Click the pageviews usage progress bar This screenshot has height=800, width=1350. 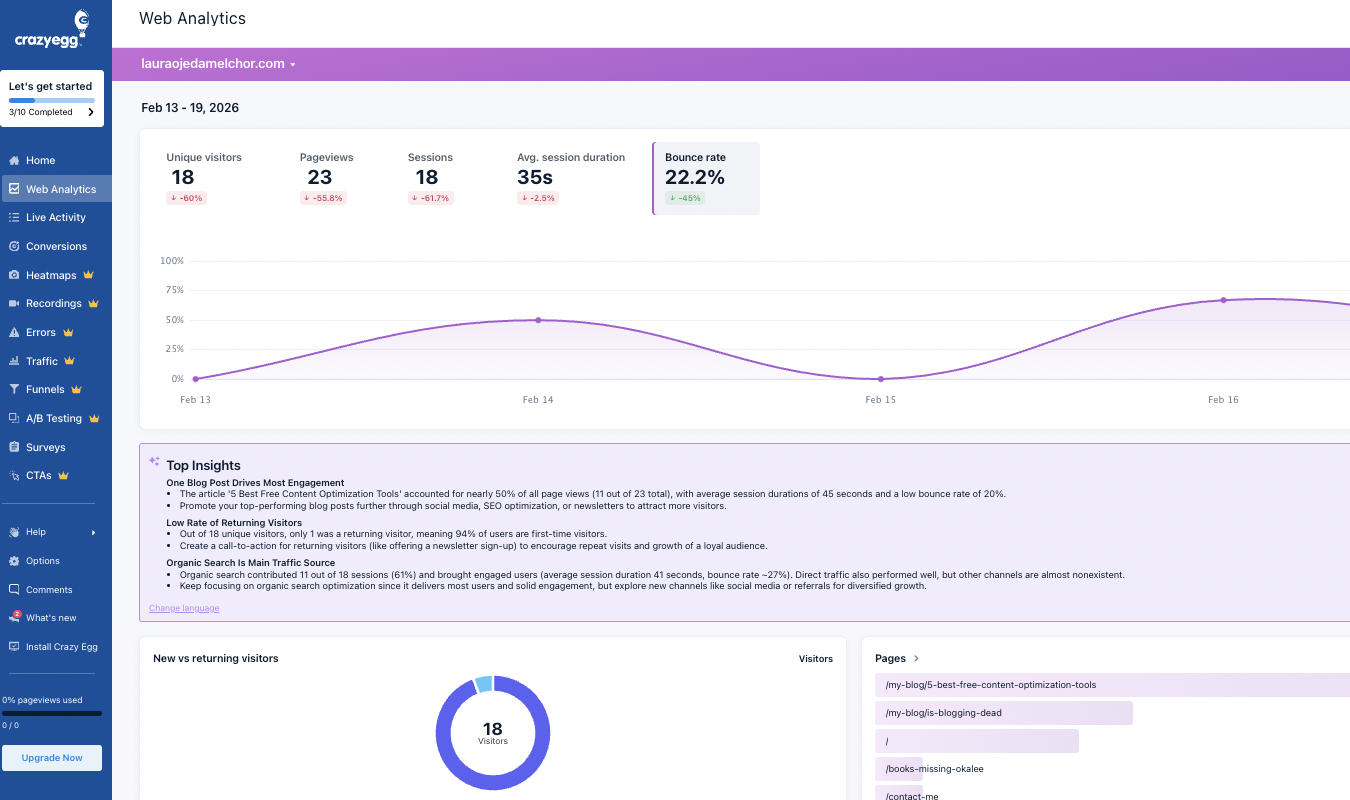(x=52, y=713)
